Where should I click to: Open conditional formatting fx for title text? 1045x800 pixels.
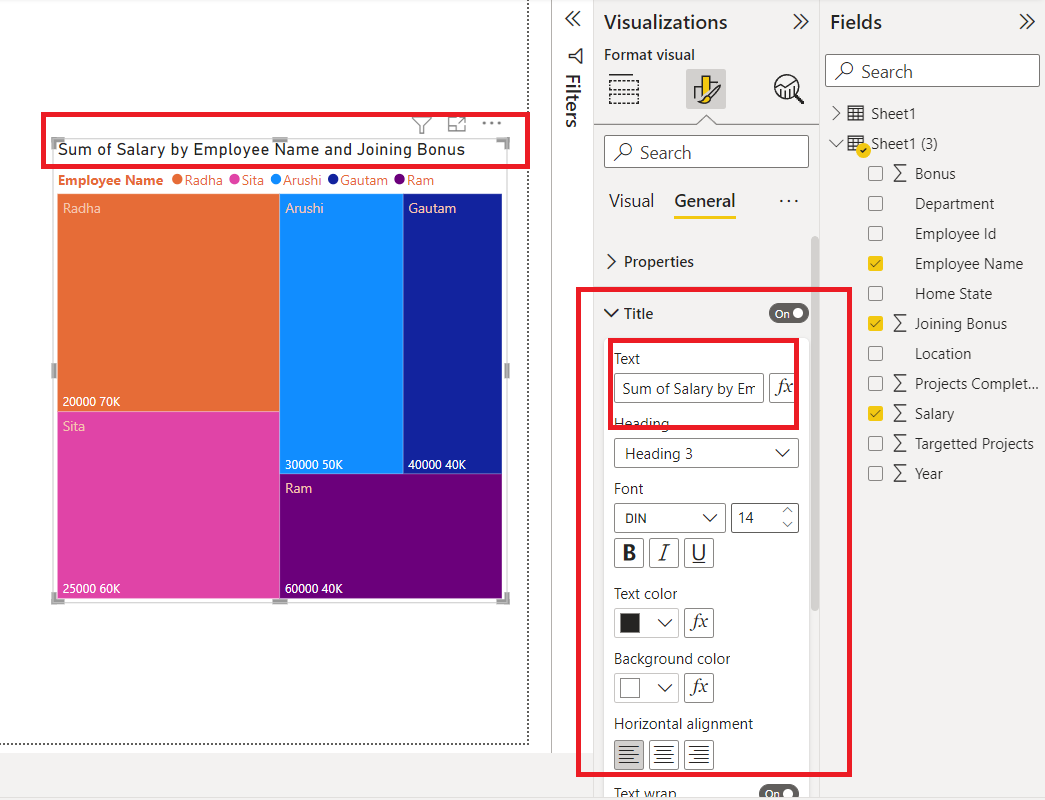click(784, 387)
